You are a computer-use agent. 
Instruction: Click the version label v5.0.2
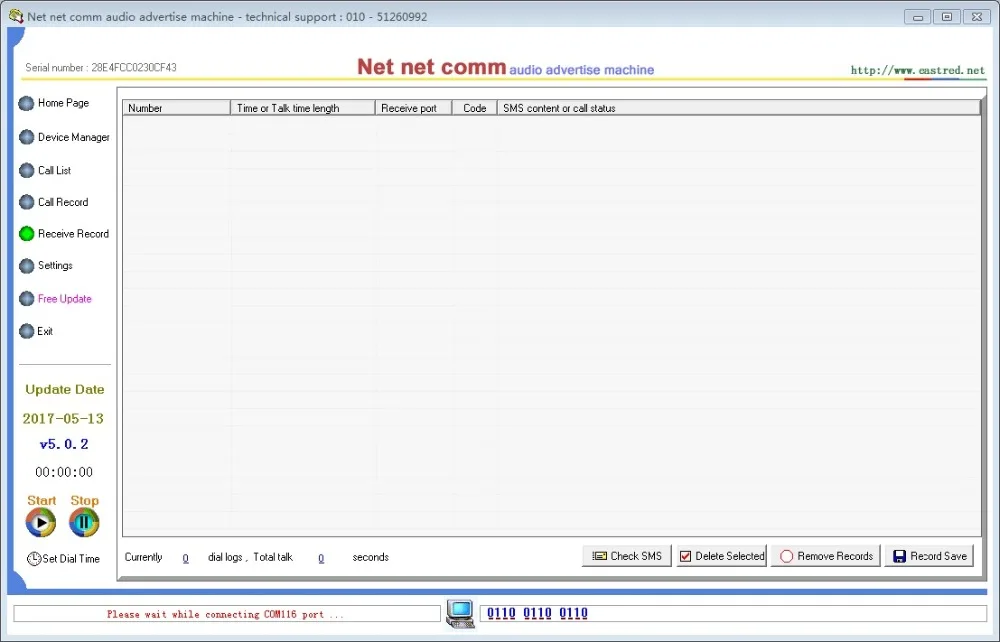[x=64, y=444]
